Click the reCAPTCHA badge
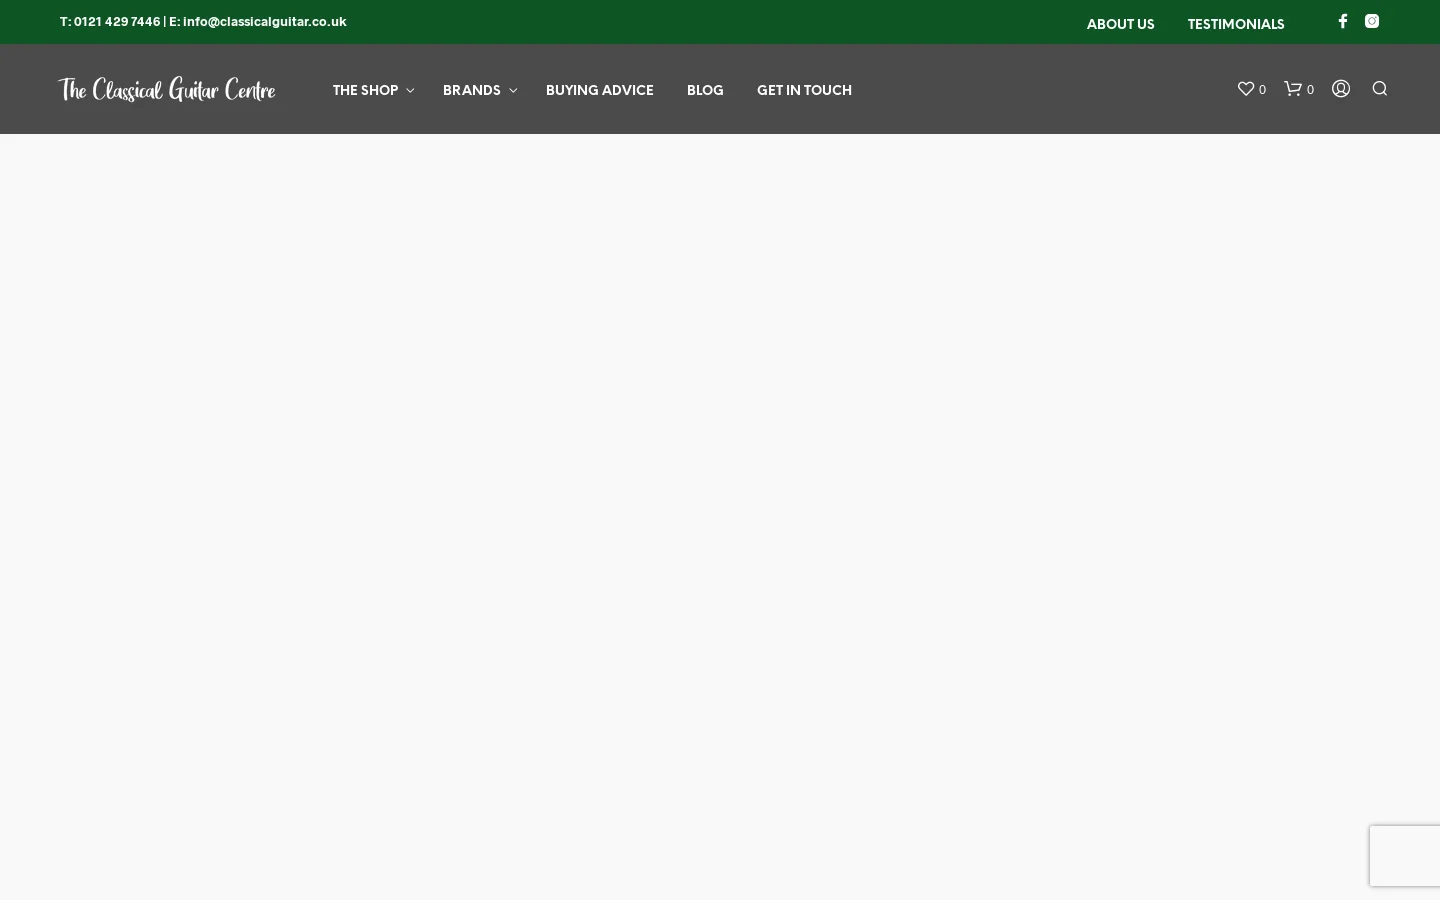Image resolution: width=1440 pixels, height=900 pixels. tap(1405, 856)
